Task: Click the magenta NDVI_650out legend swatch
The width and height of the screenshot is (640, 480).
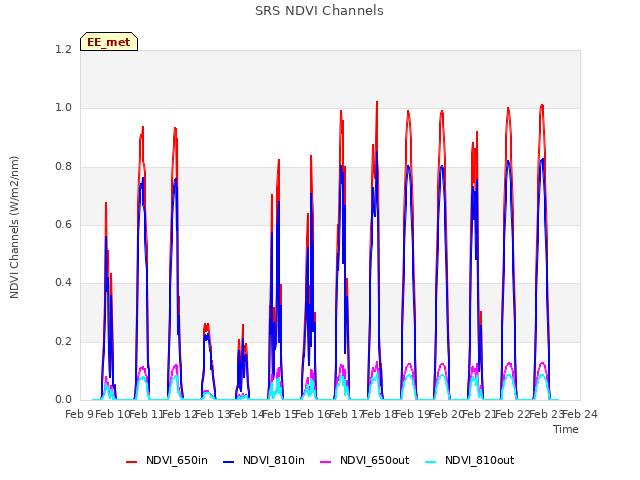Action: pyautogui.click(x=325, y=462)
